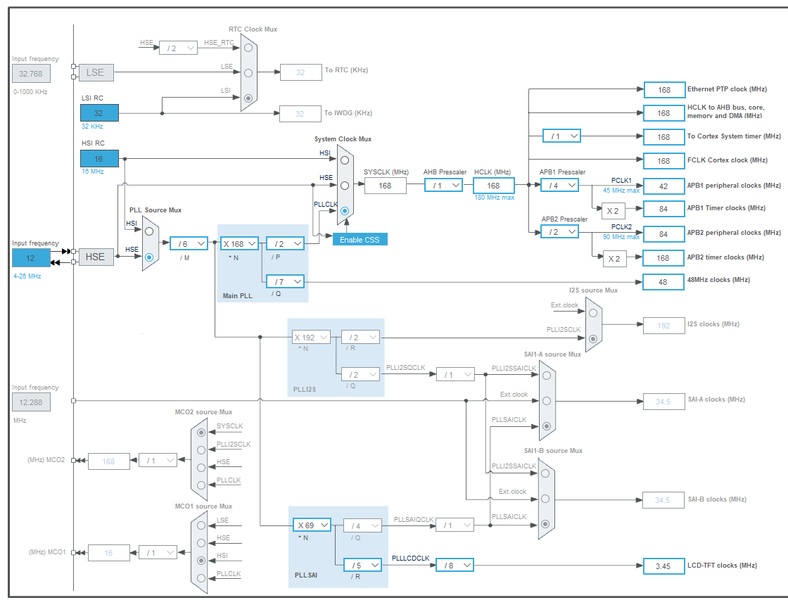
Task: Select HSI on PLL Source Mux
Action: [x=149, y=232]
